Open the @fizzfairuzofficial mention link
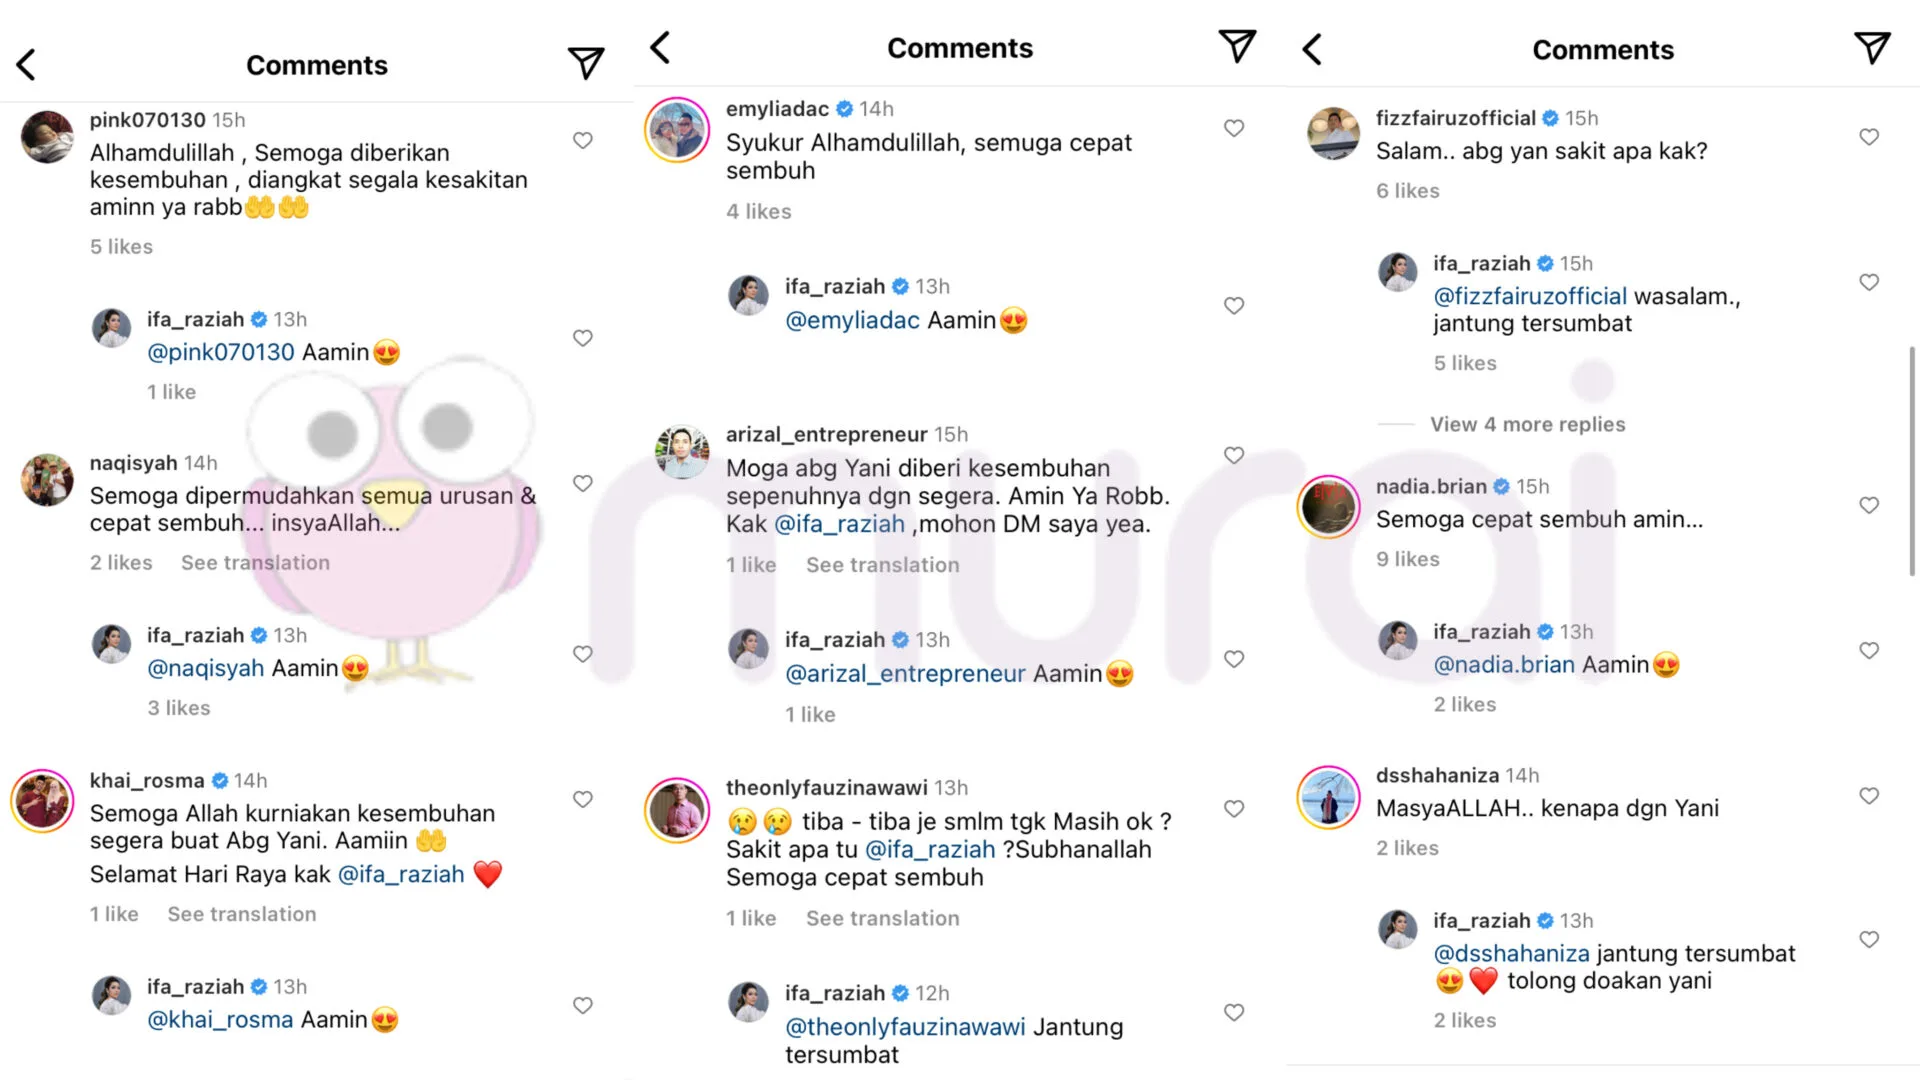Screen dimensions: 1920x1080 coord(1530,296)
